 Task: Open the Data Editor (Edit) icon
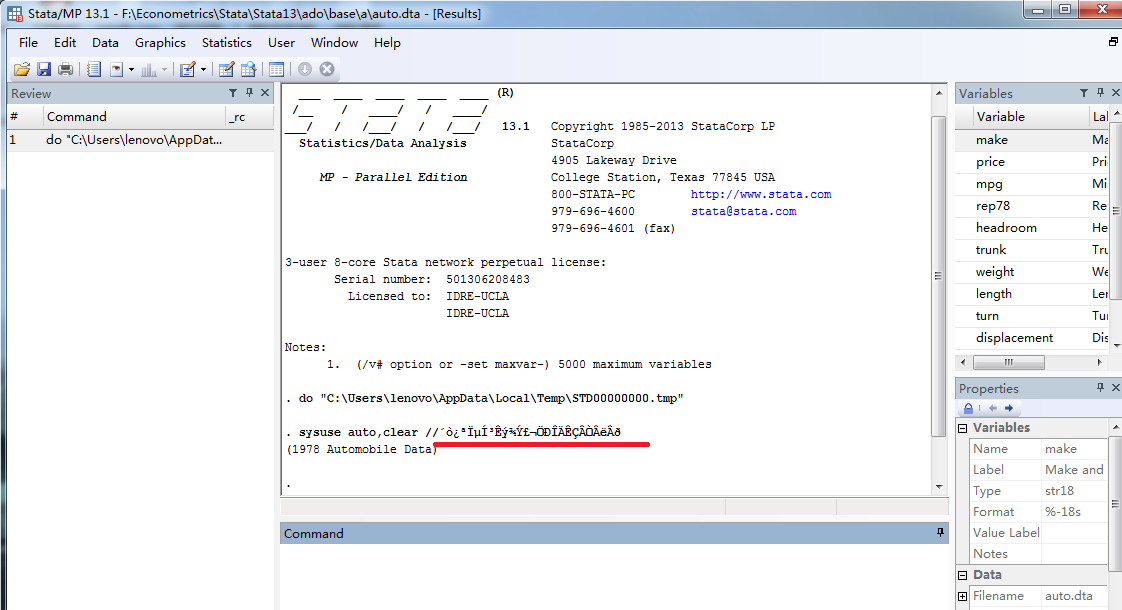tap(226, 69)
